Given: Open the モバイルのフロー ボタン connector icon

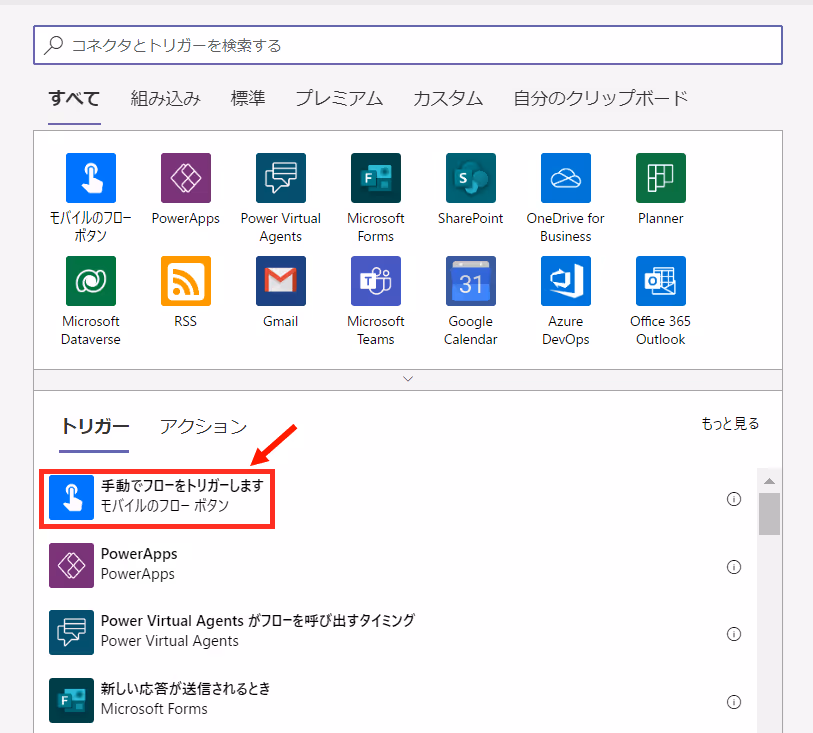Looking at the screenshot, I should tap(91, 178).
